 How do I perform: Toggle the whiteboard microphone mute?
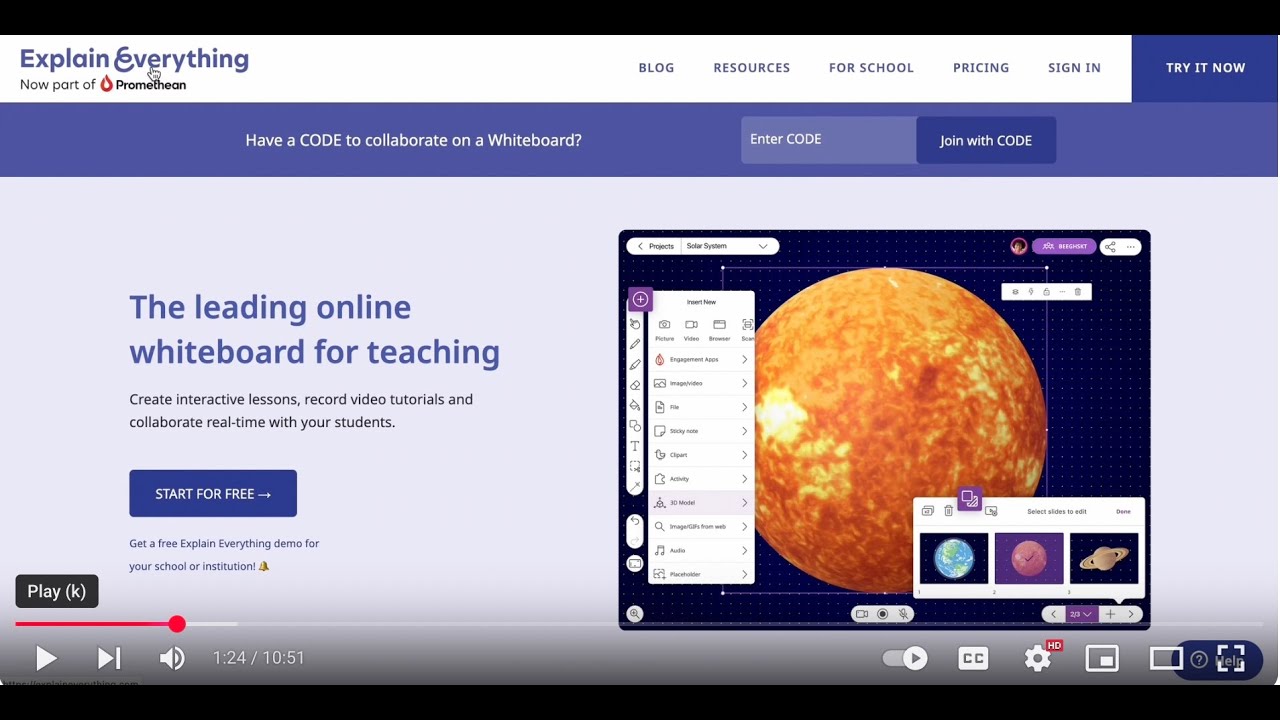(x=904, y=614)
